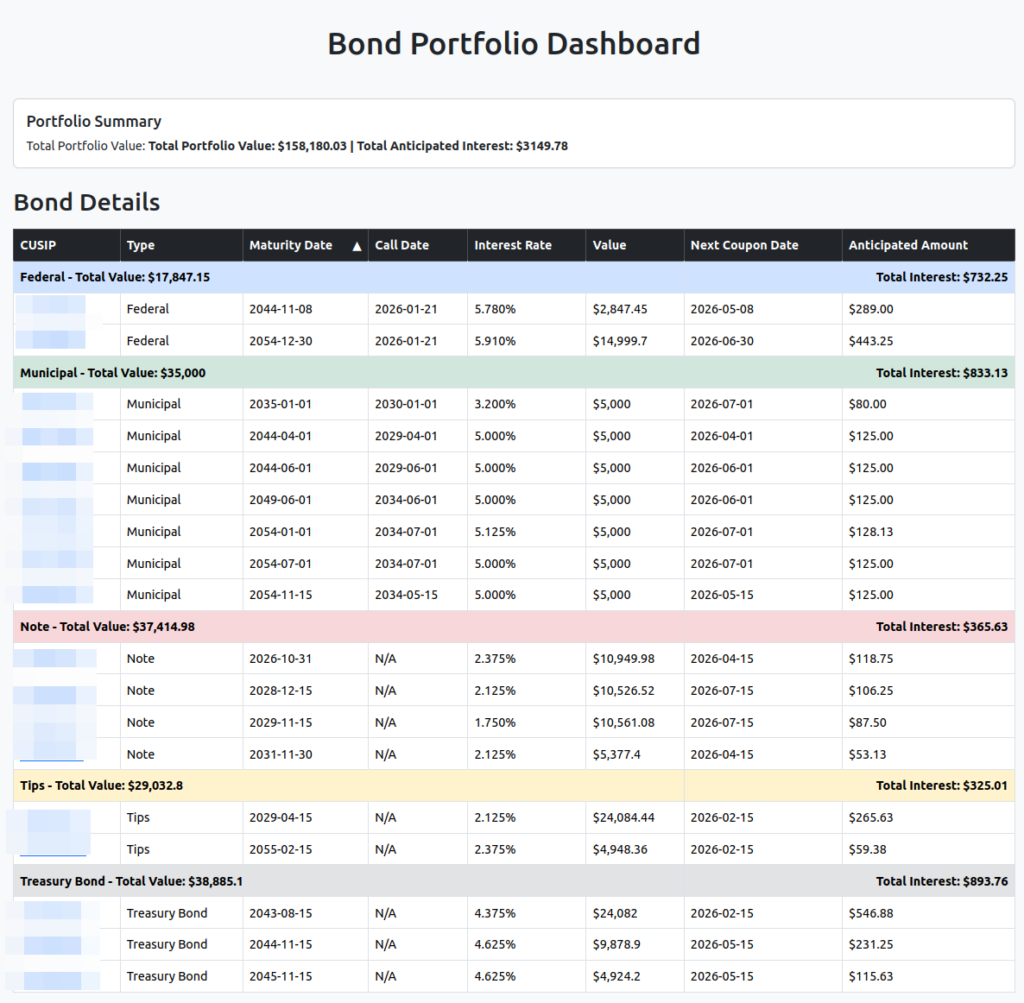Image resolution: width=1024 pixels, height=1003 pixels.
Task: Toggle the Note group header row
Action: [x=107, y=627]
